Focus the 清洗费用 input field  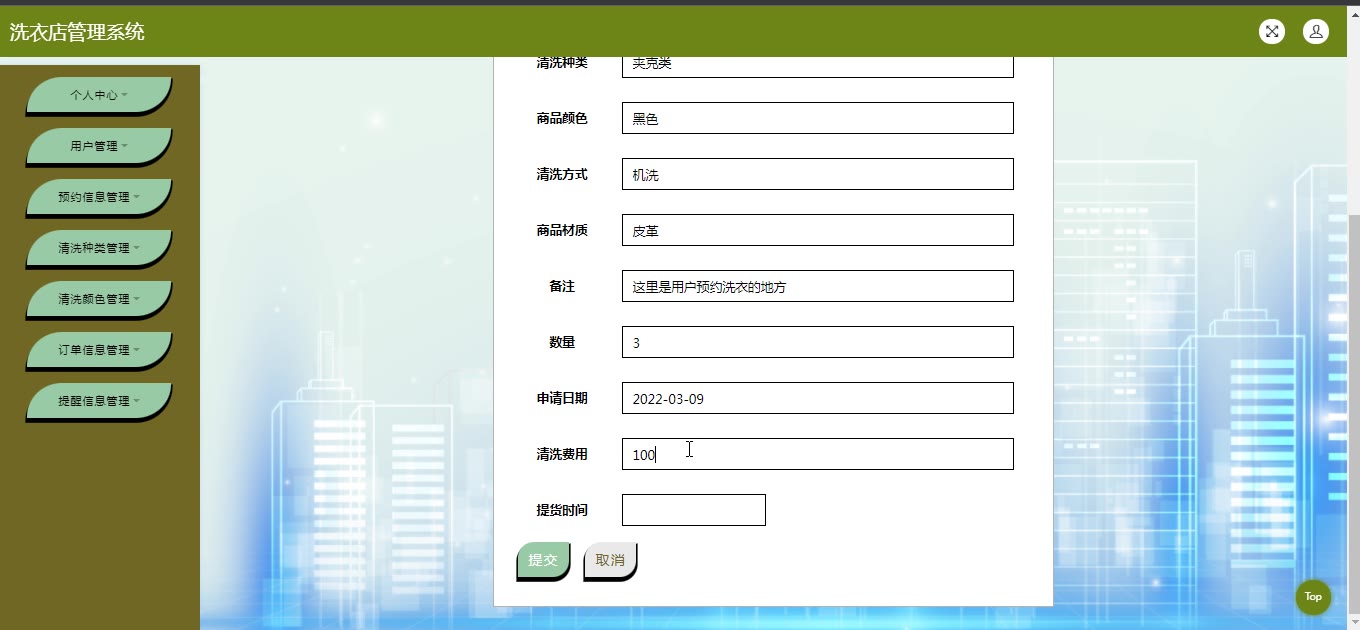pyautogui.click(x=818, y=454)
